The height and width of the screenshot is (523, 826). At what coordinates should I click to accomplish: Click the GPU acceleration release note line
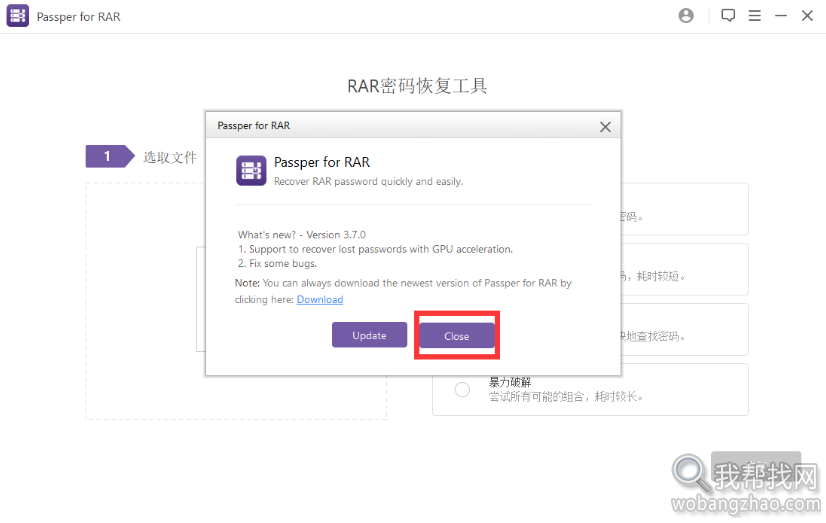pyautogui.click(x=375, y=249)
